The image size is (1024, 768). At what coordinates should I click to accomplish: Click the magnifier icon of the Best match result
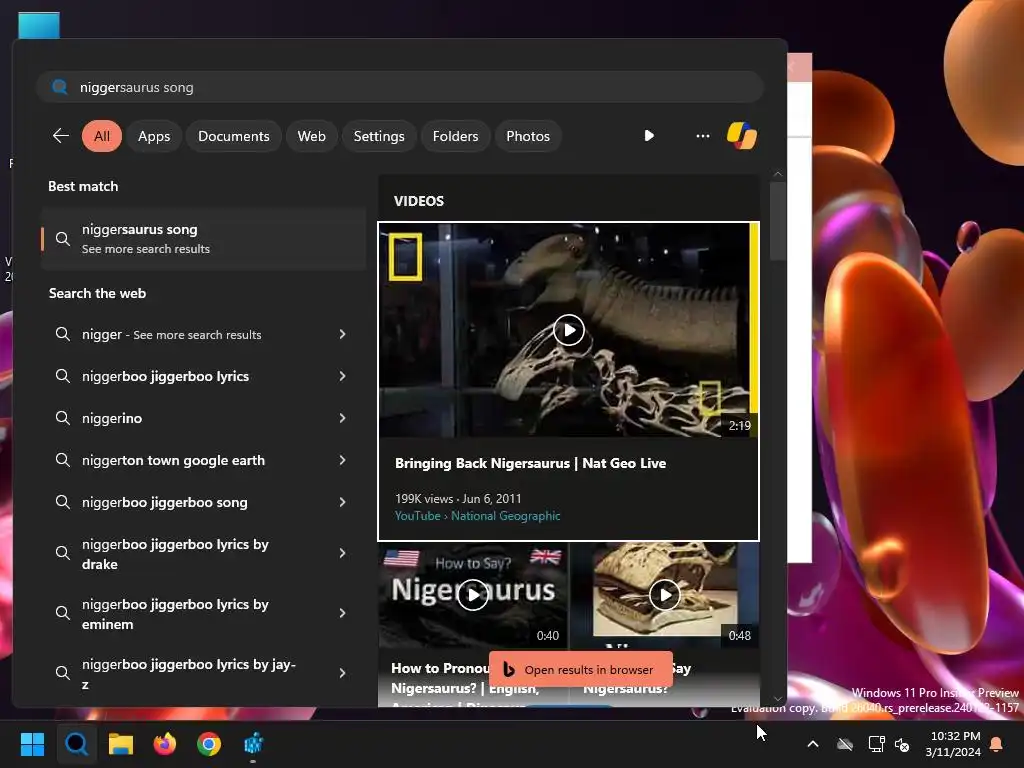click(63, 238)
